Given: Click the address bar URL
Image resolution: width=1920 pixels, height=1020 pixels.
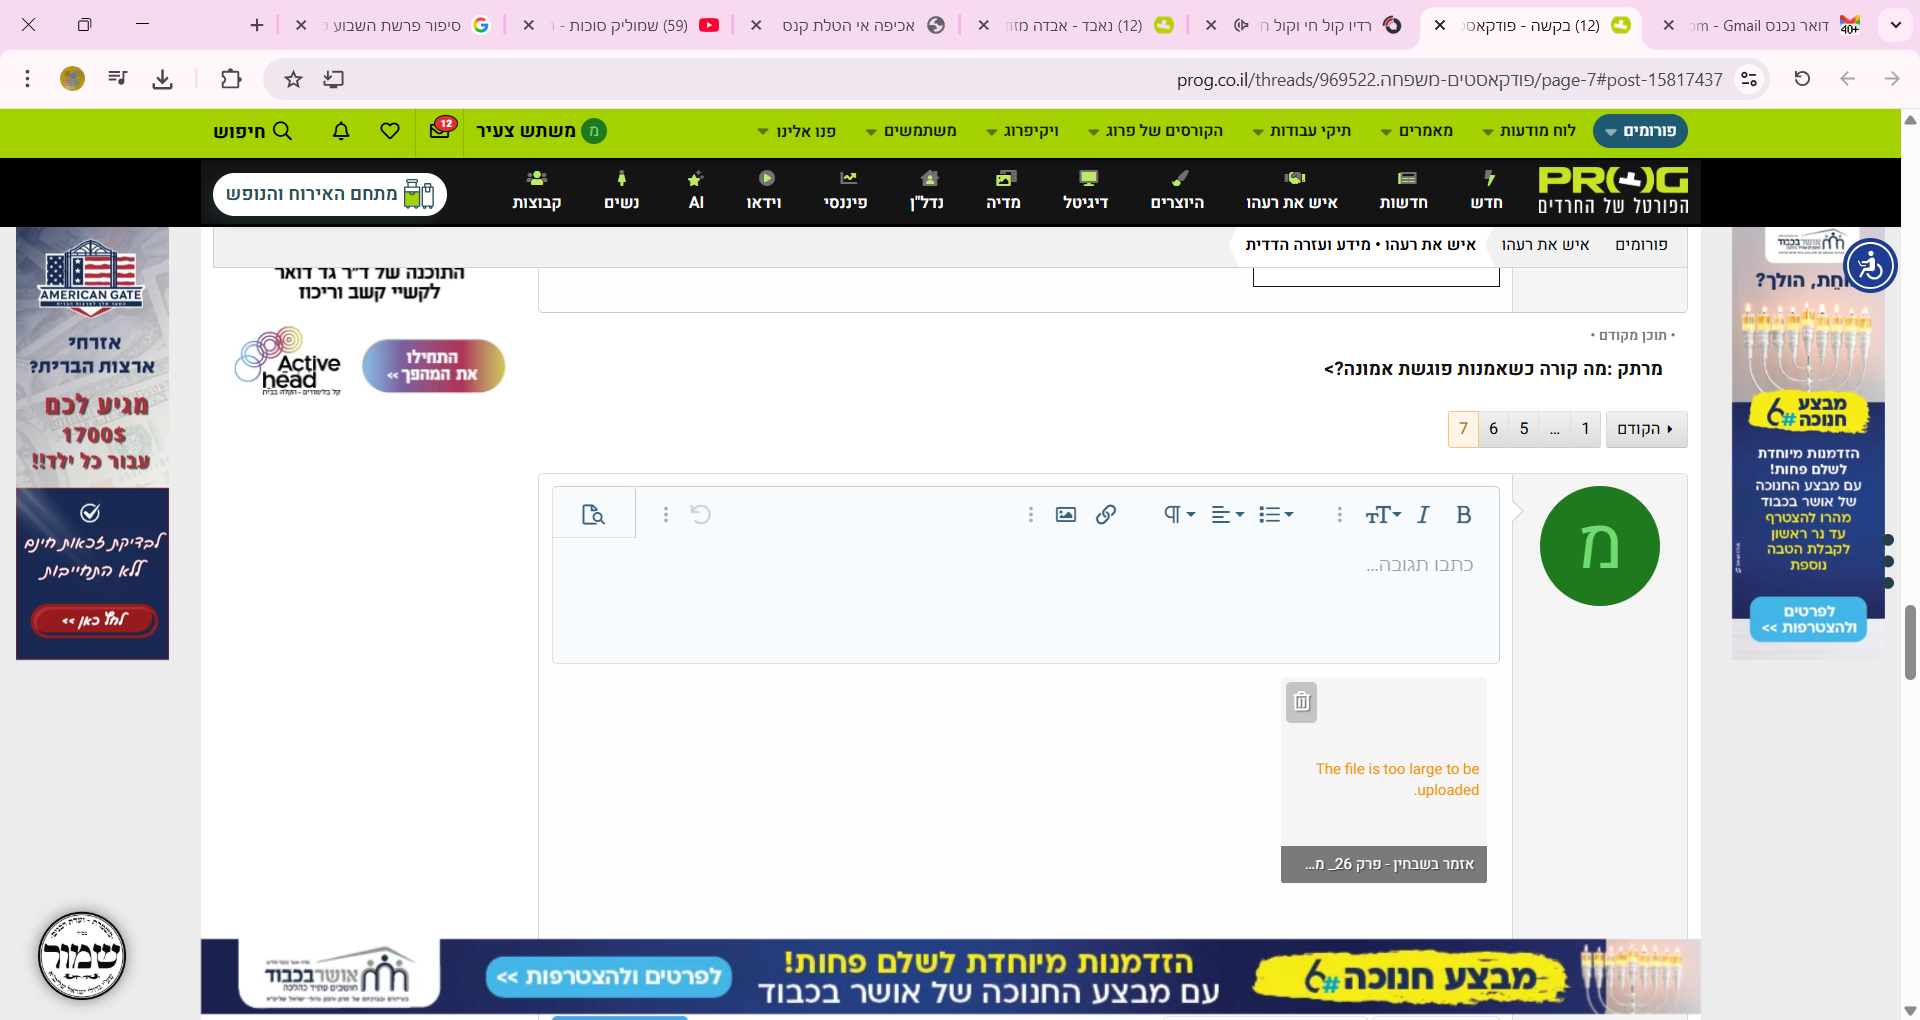Looking at the screenshot, I should [1449, 80].
